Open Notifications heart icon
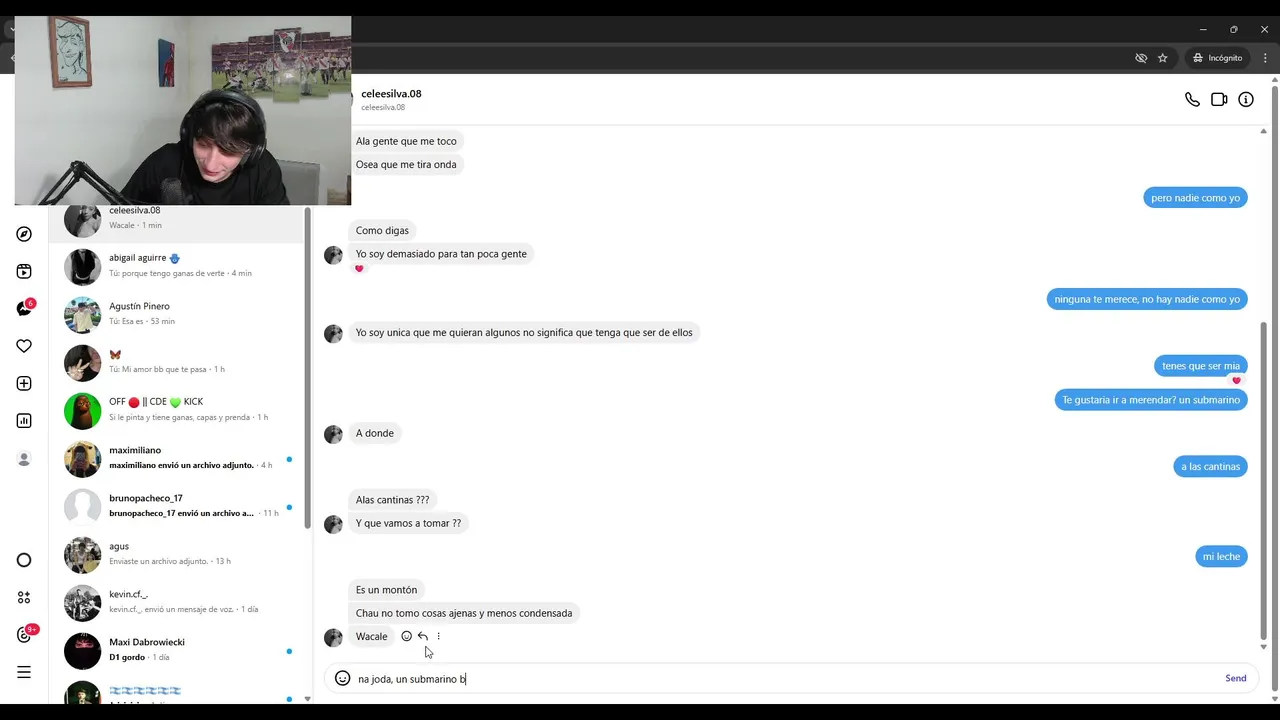This screenshot has height=720, width=1280. [x=24, y=346]
